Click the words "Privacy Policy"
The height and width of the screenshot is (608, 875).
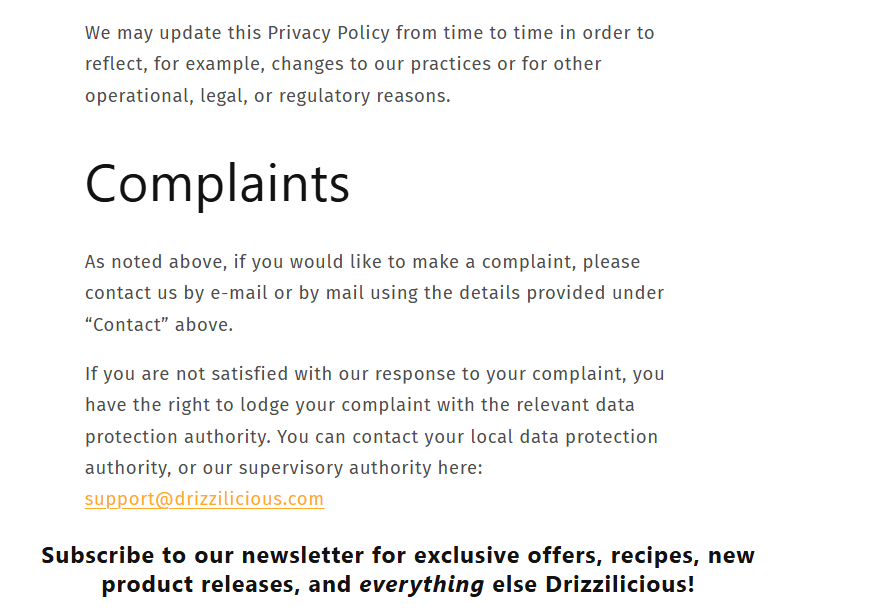328,33
